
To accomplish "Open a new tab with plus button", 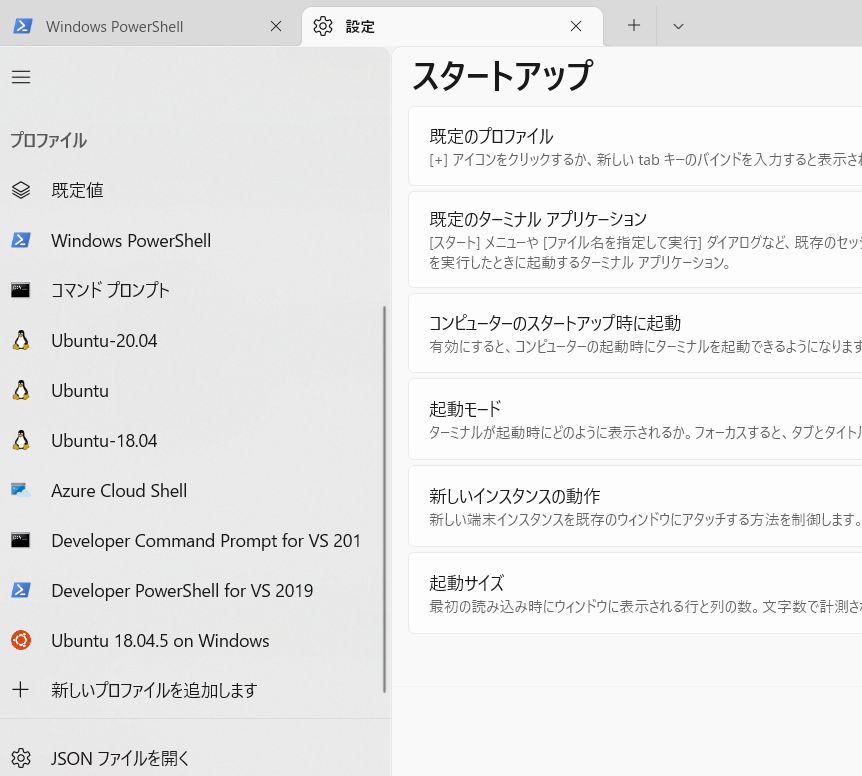I will click(634, 25).
